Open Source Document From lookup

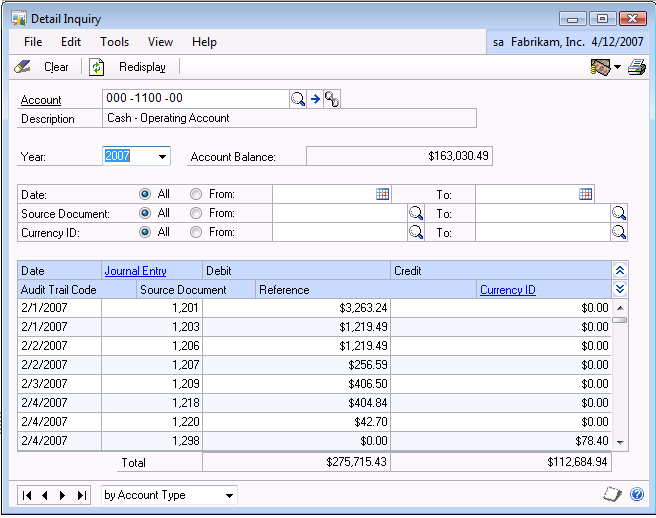coord(416,213)
